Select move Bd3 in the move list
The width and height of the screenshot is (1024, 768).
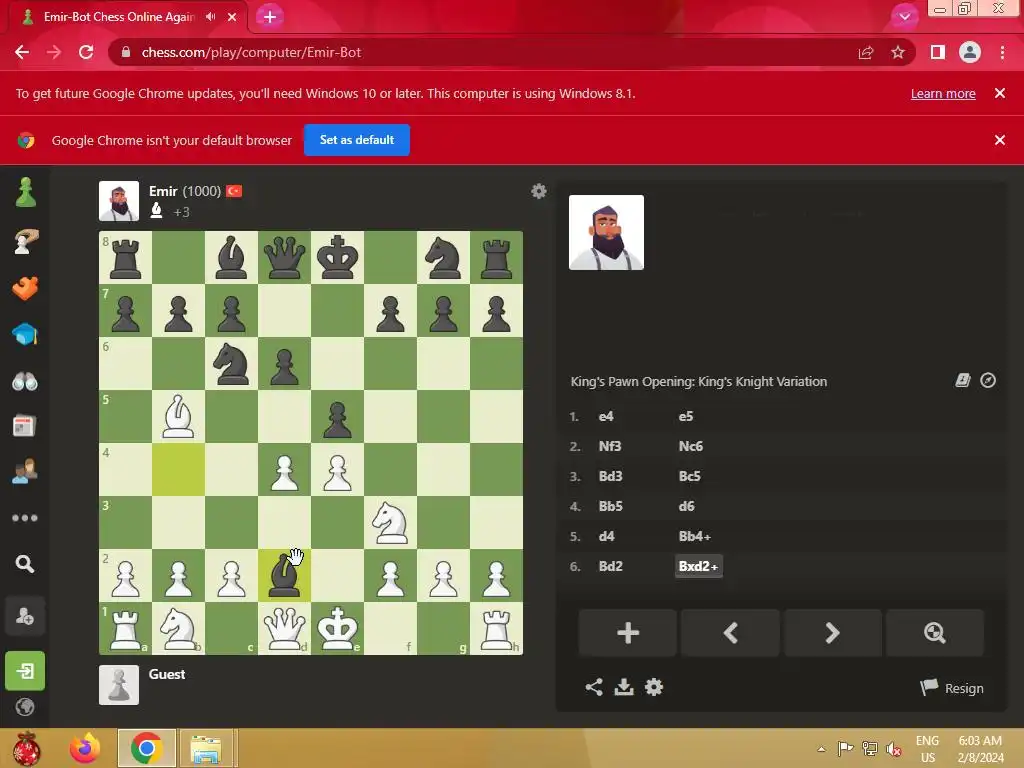[611, 476]
